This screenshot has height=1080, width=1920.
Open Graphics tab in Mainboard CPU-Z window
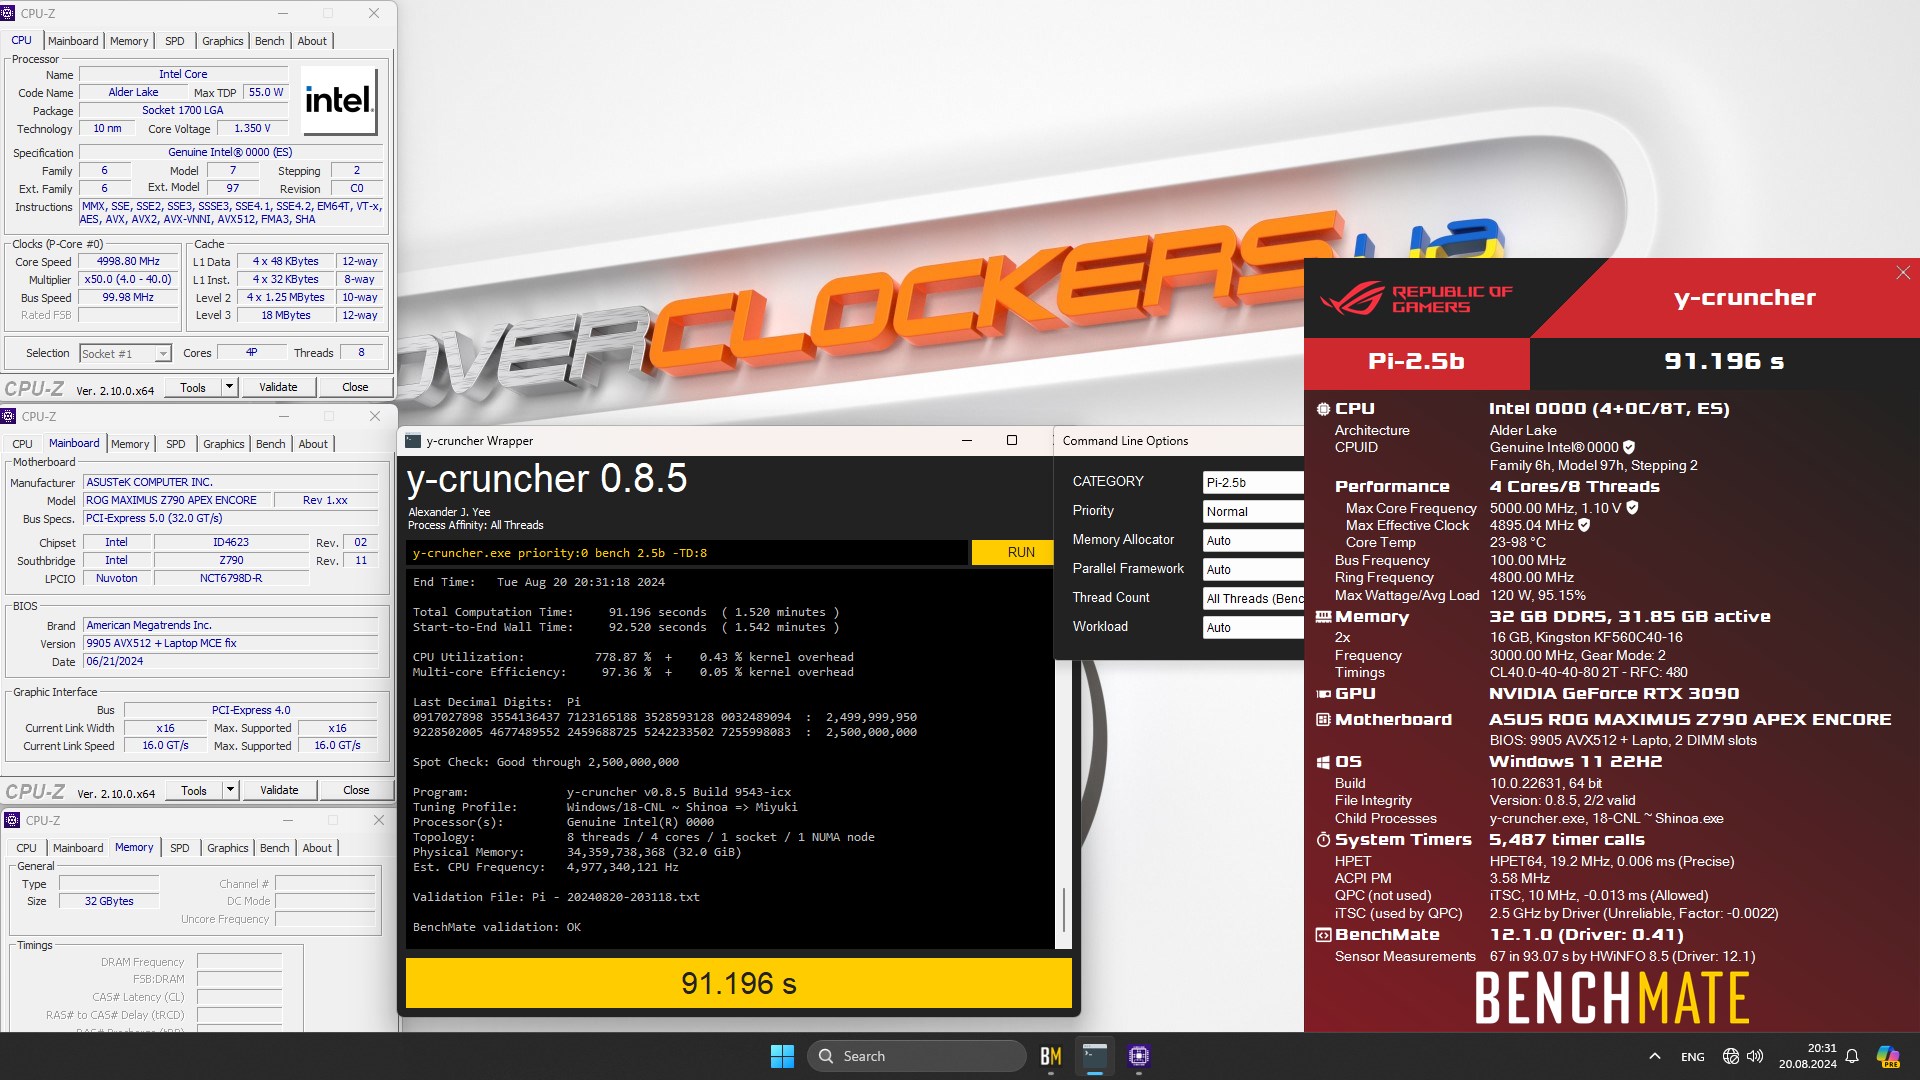223,444
